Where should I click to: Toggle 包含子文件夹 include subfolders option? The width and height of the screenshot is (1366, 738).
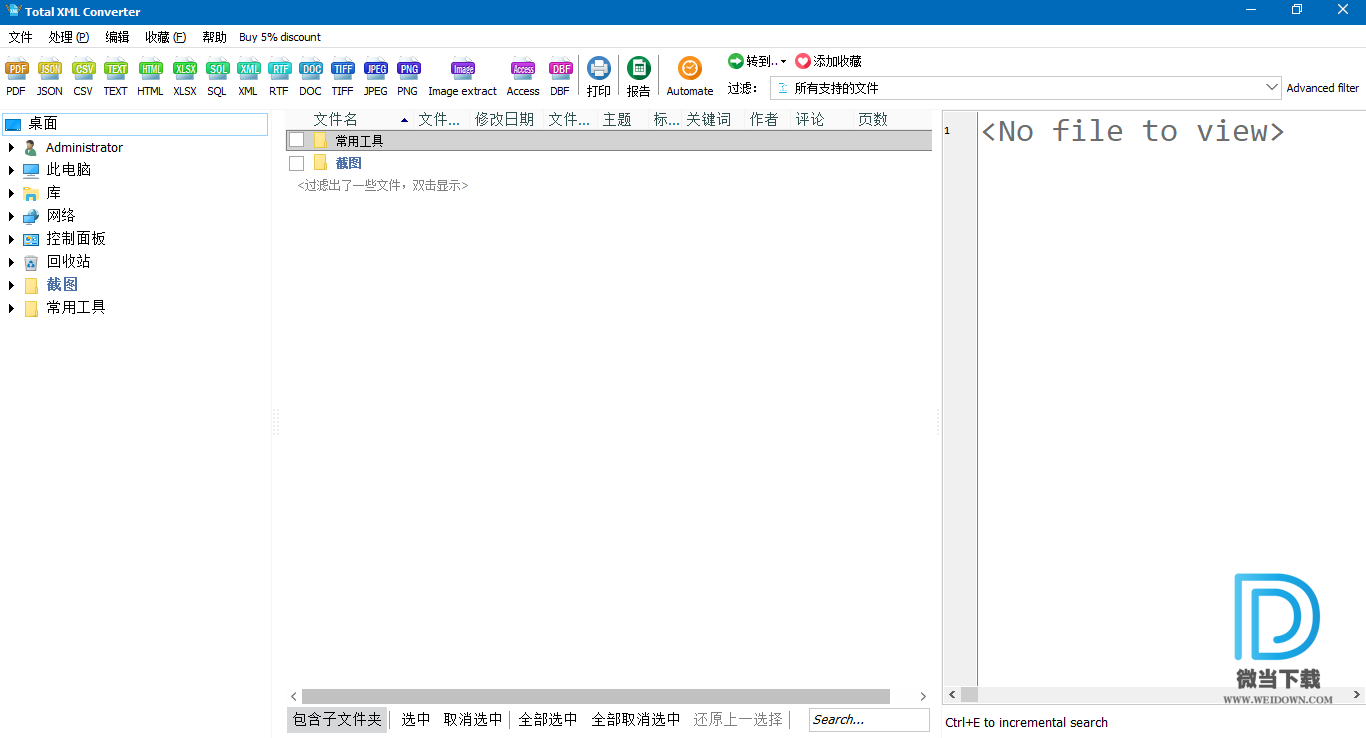(337, 719)
